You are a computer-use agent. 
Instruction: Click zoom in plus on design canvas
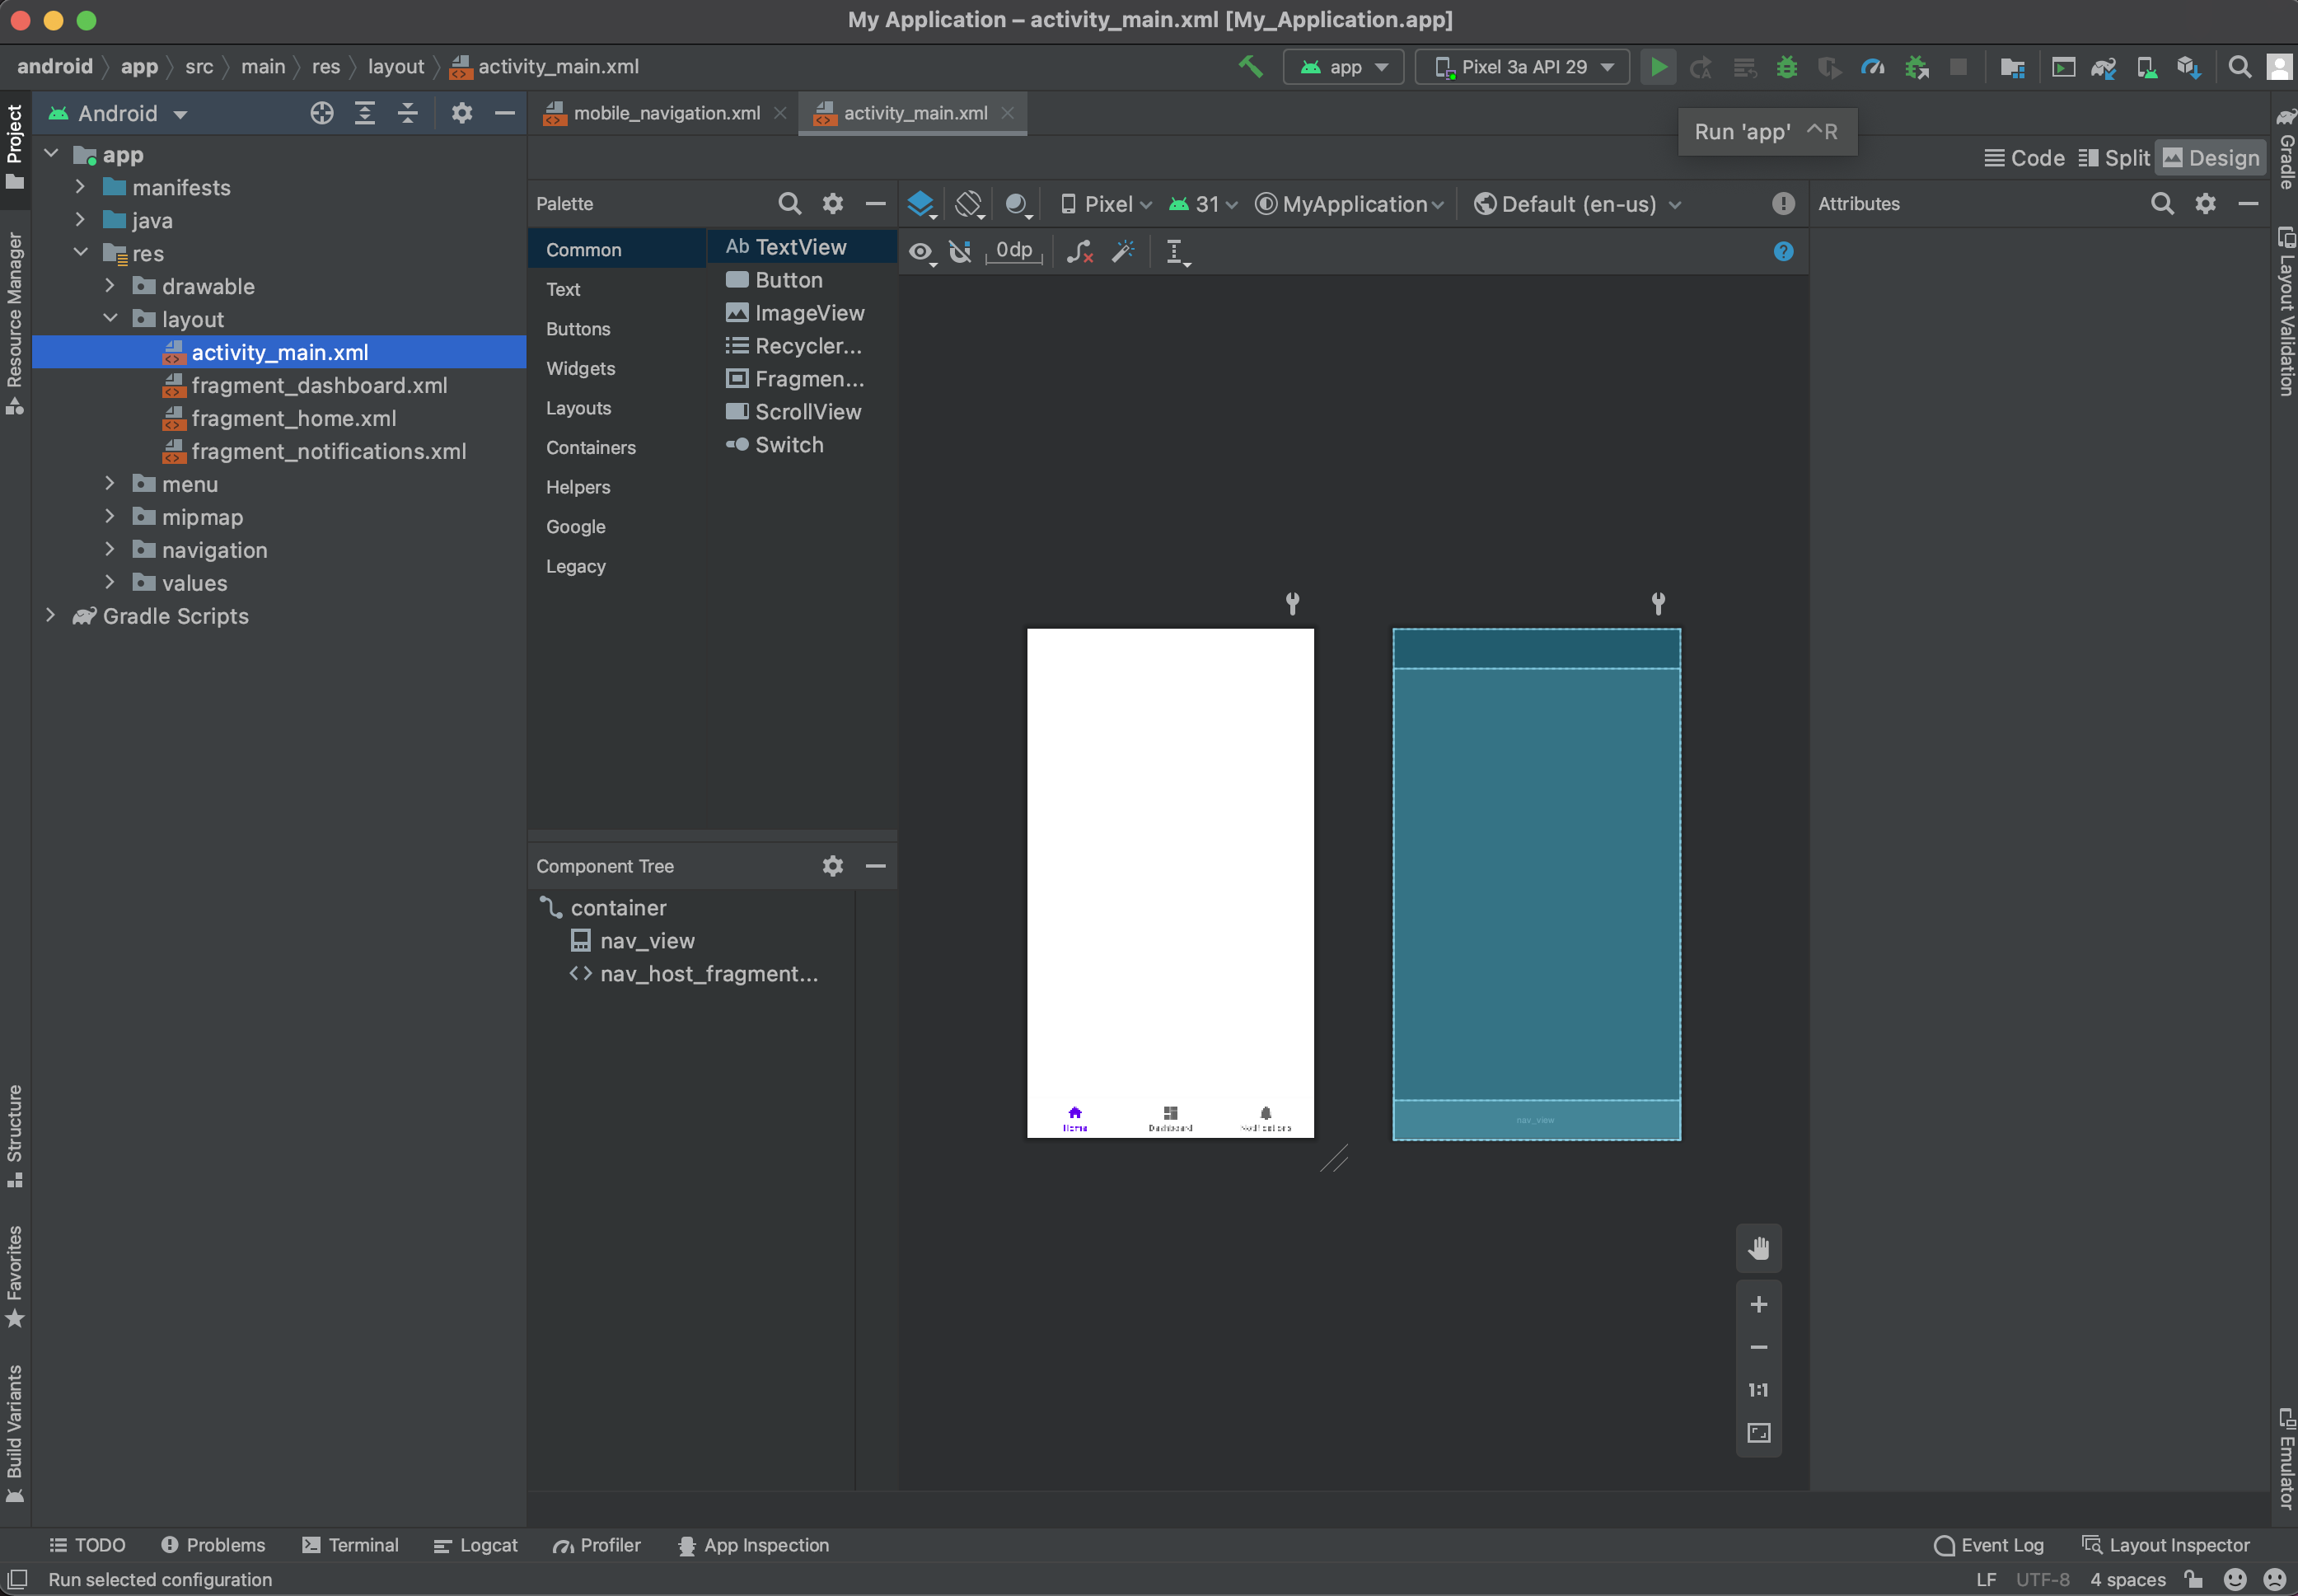click(x=1758, y=1304)
